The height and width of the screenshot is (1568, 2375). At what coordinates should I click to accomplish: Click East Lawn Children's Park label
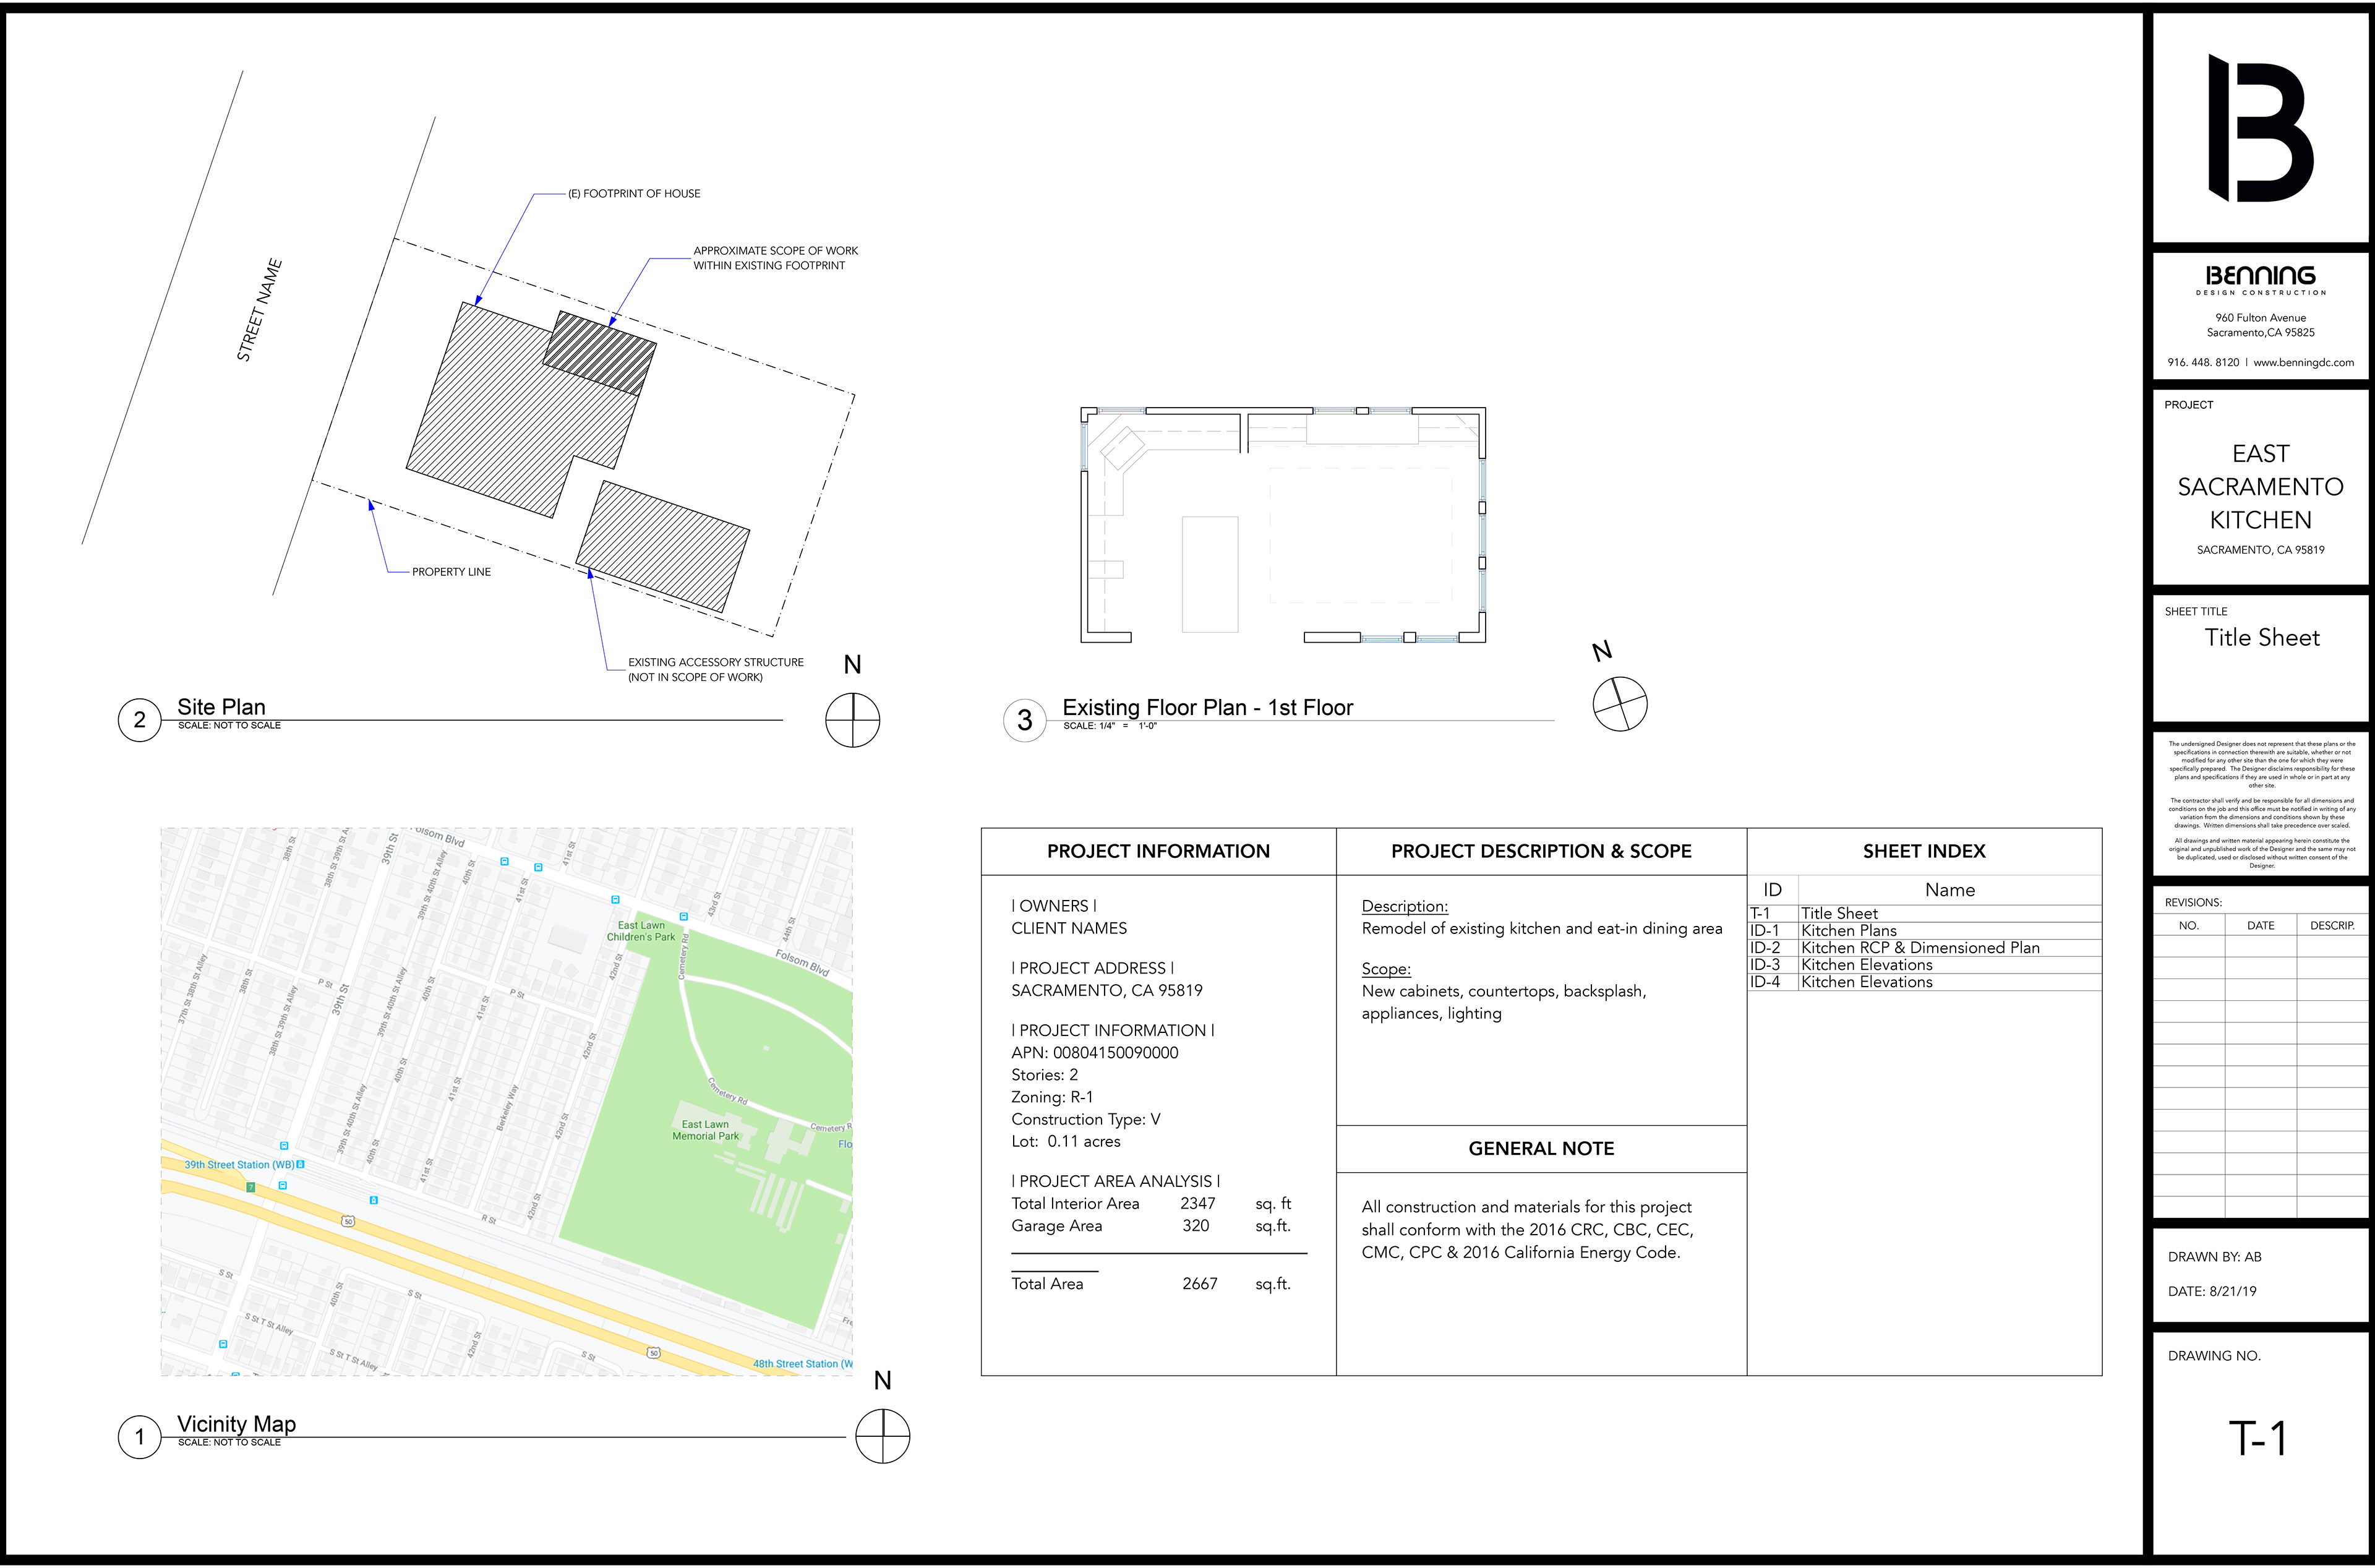[x=640, y=931]
